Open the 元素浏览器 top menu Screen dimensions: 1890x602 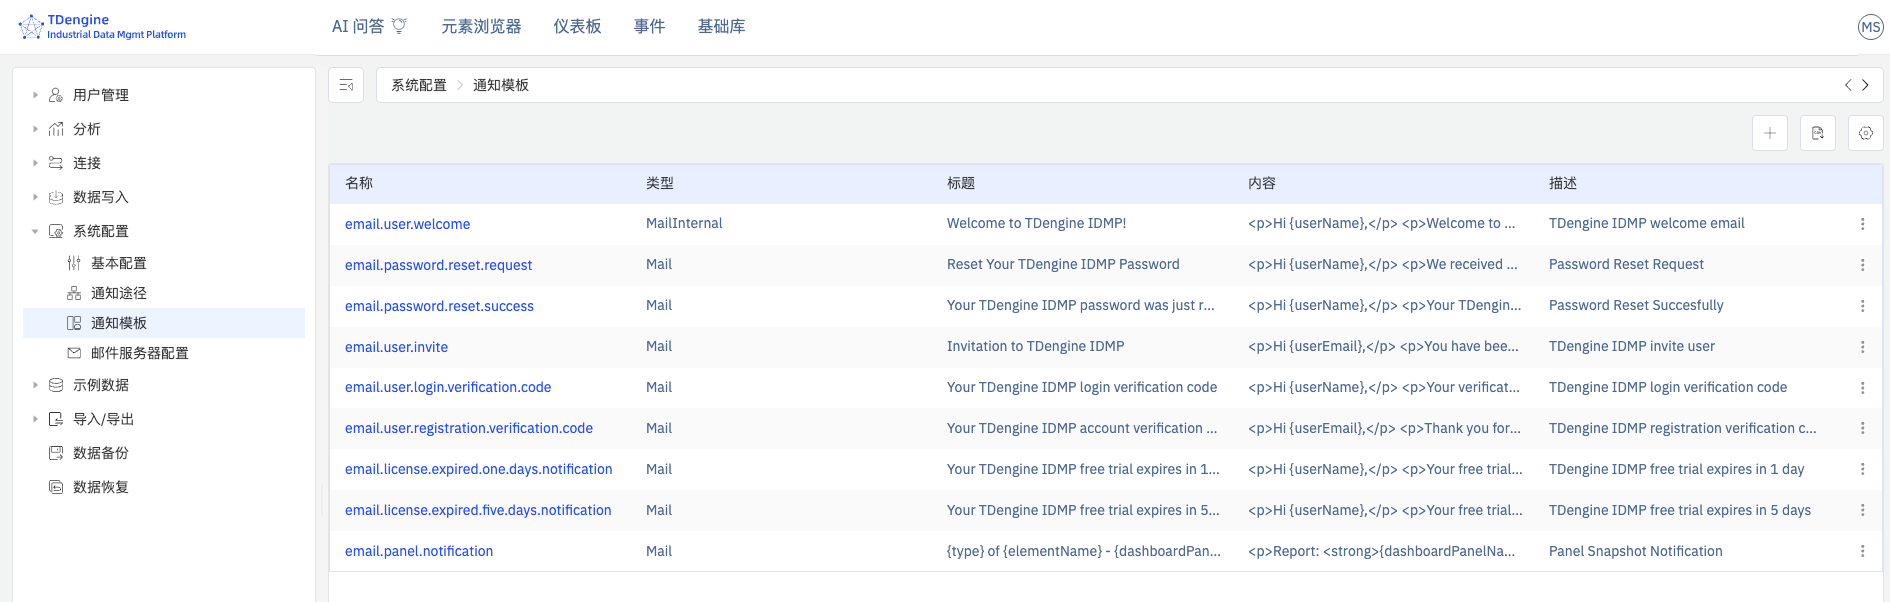point(482,26)
